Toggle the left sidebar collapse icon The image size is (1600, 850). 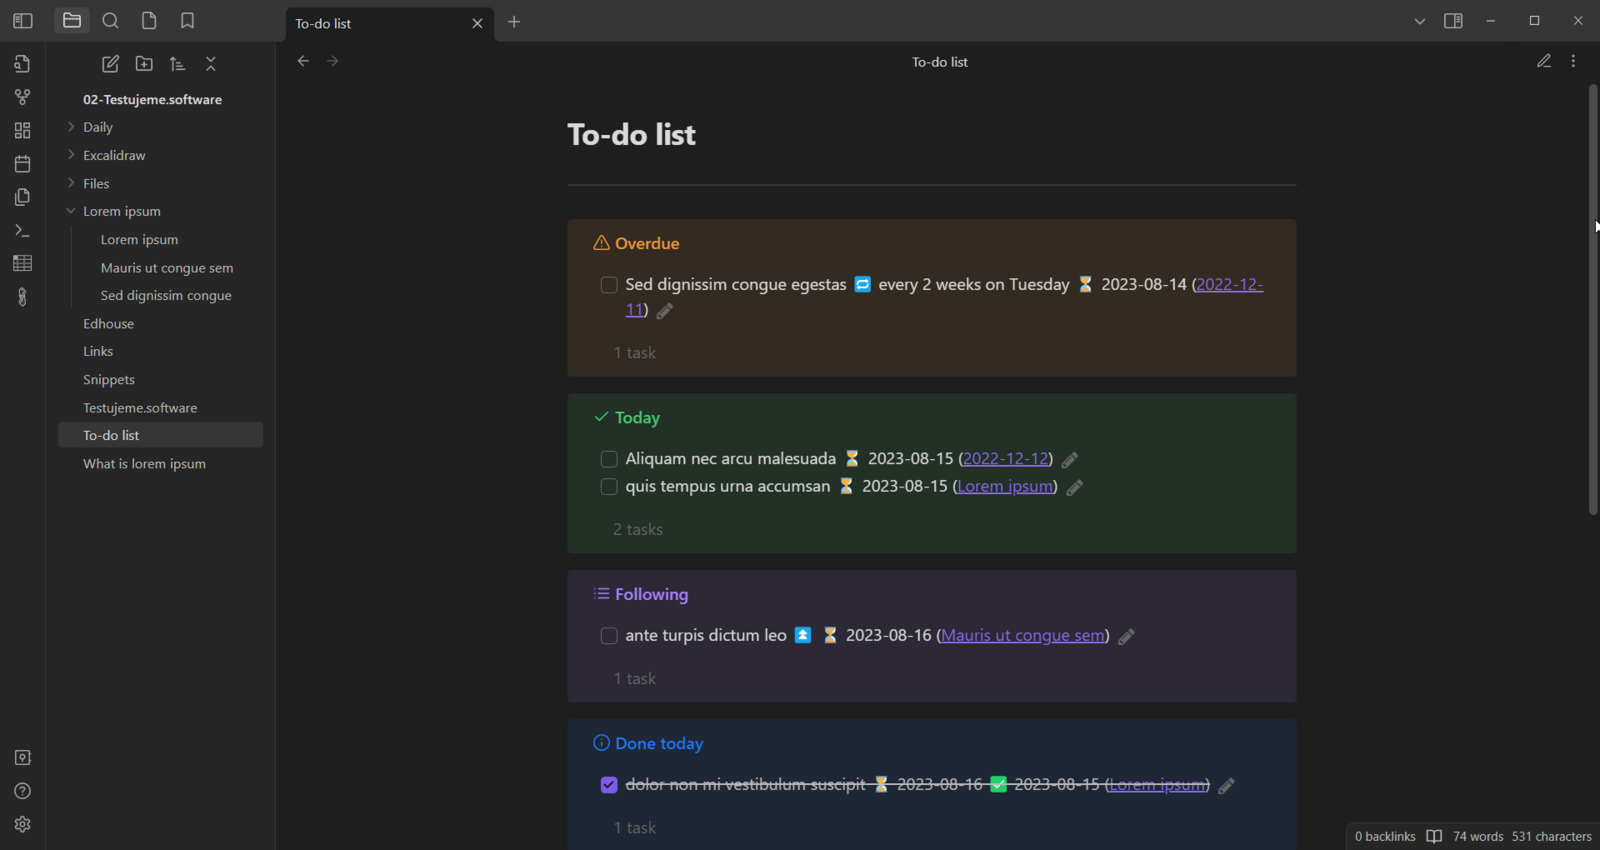point(22,21)
